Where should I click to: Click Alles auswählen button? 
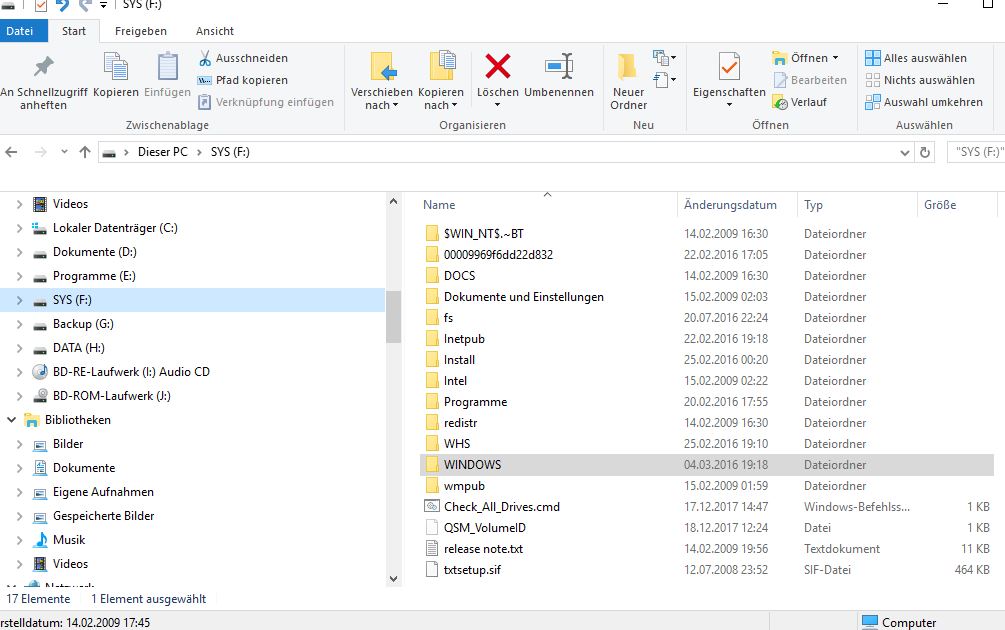(x=916, y=58)
